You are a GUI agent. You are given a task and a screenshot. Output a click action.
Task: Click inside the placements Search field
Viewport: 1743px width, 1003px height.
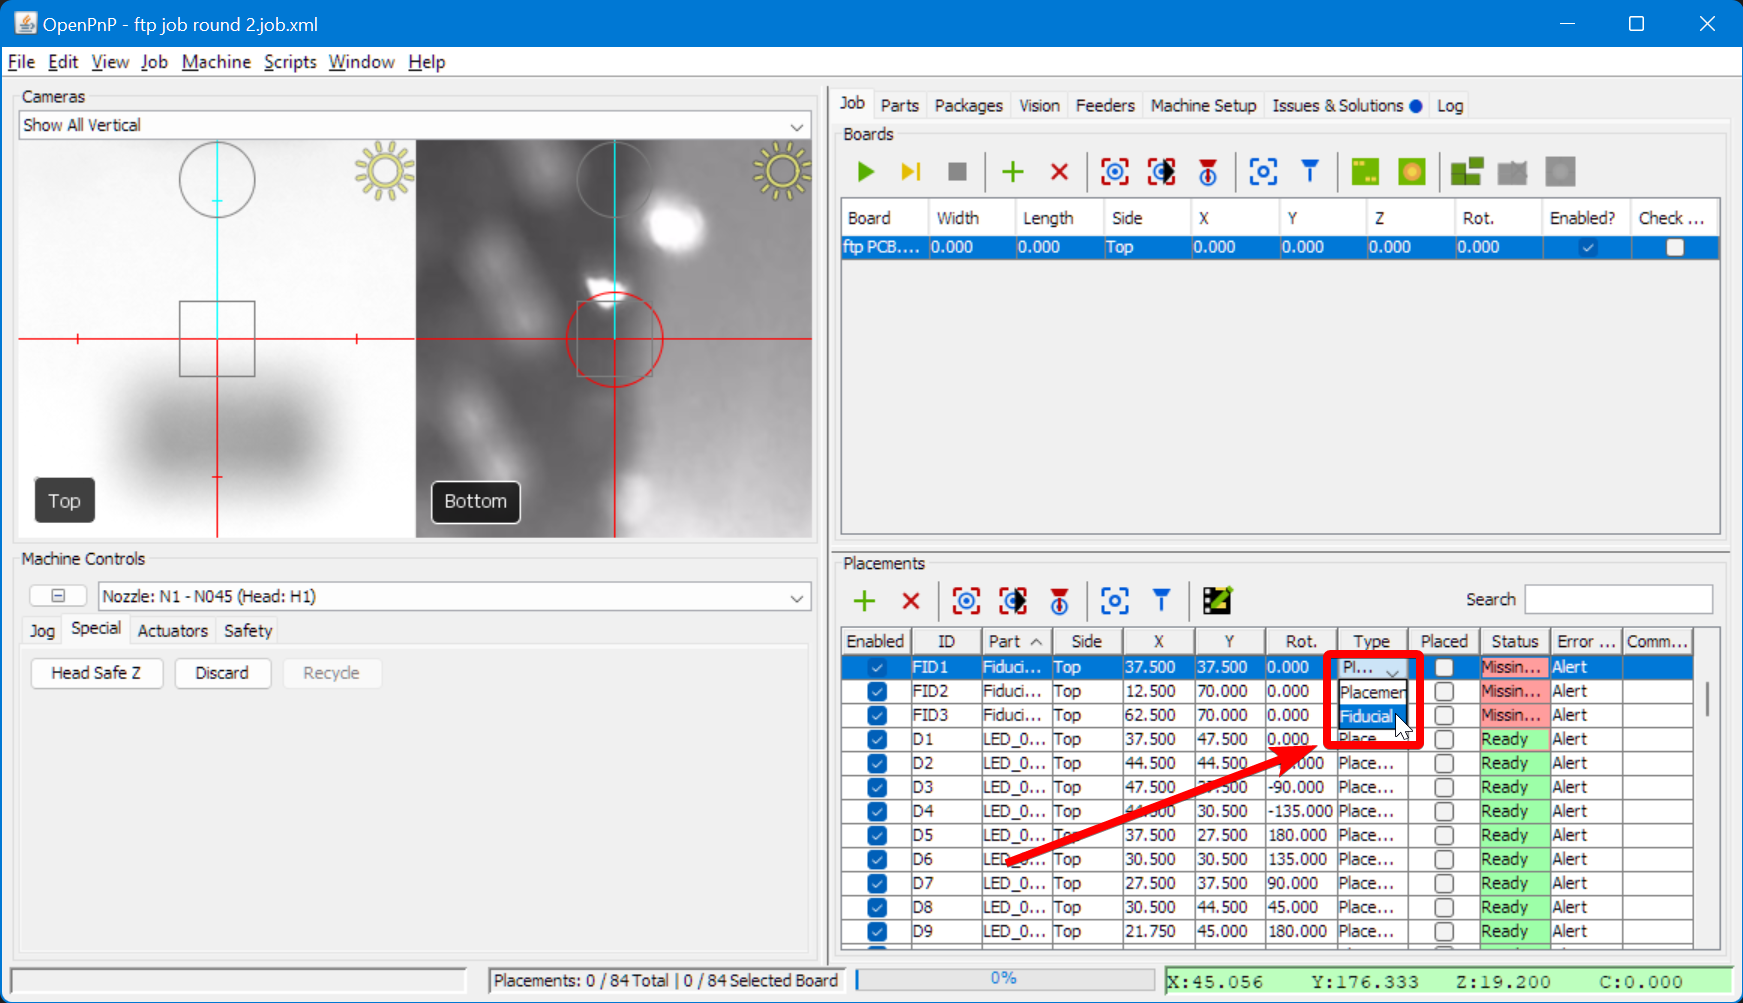(1618, 599)
